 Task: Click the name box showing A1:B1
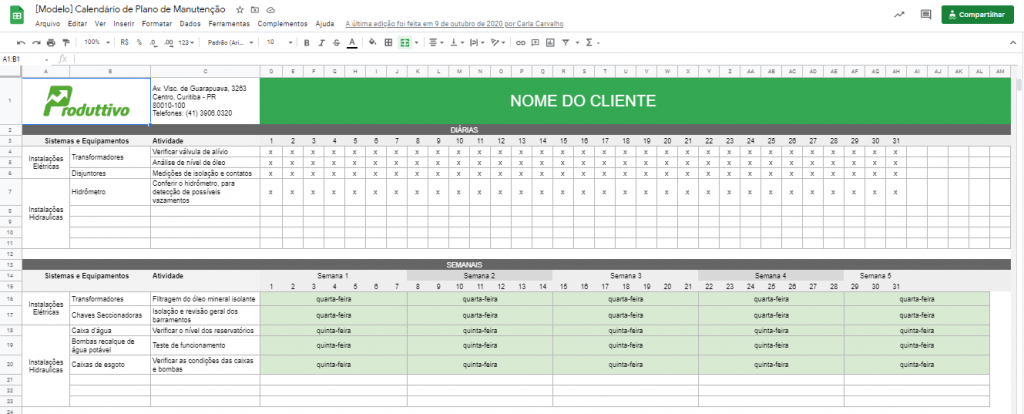(x=24, y=59)
